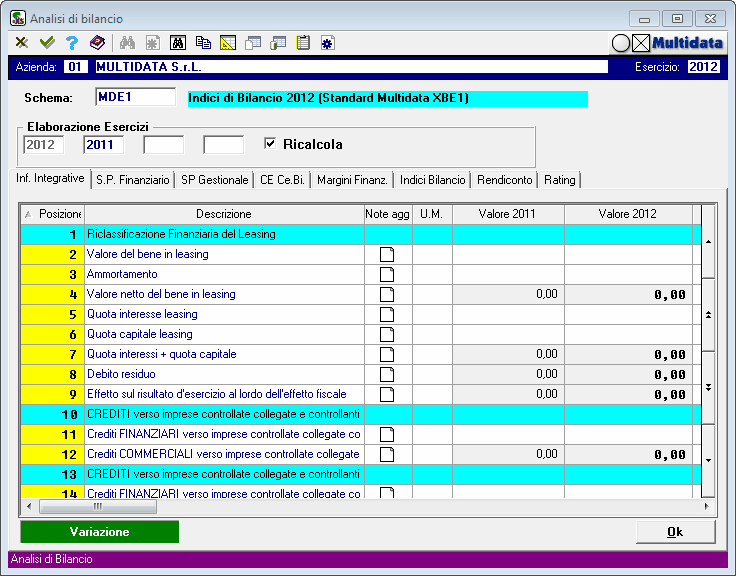Click the Schema input field MDE1
The image size is (736, 576).
[136, 97]
